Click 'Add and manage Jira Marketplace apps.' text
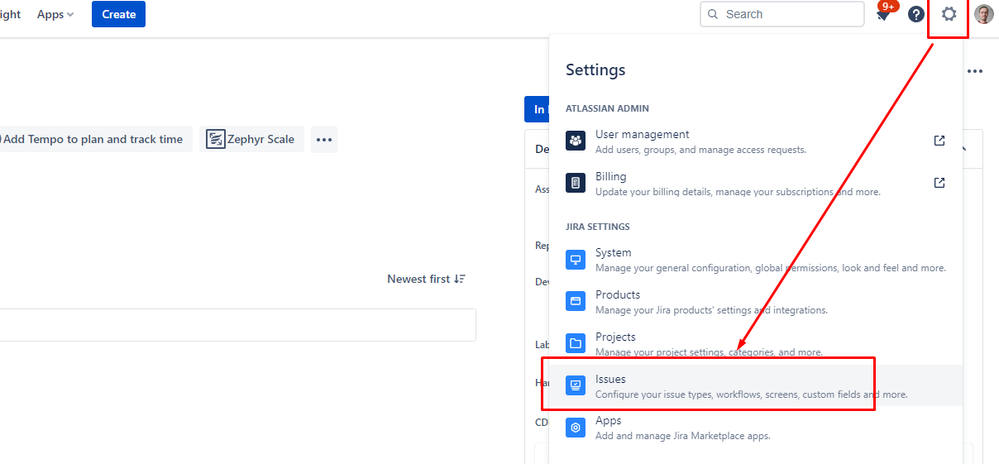999x464 pixels. [683, 436]
